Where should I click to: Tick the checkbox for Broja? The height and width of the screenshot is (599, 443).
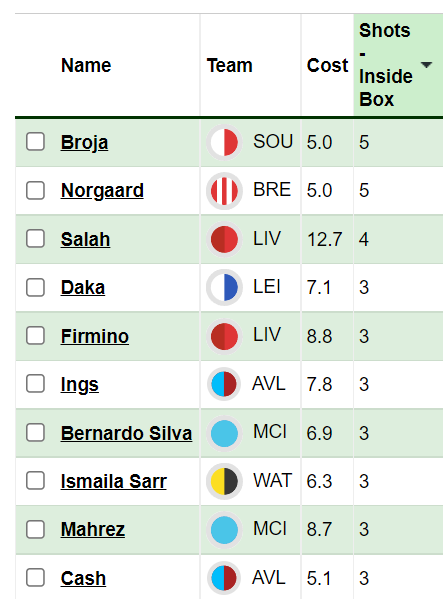pyautogui.click(x=36, y=142)
